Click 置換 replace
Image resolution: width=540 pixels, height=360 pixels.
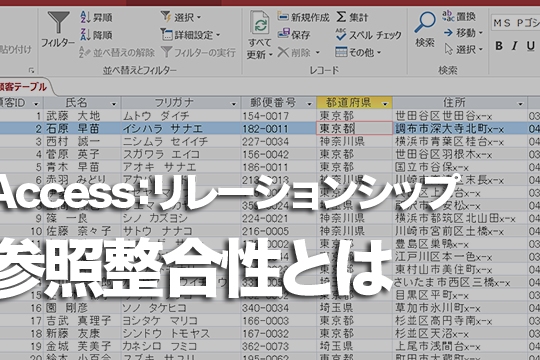[459, 16]
